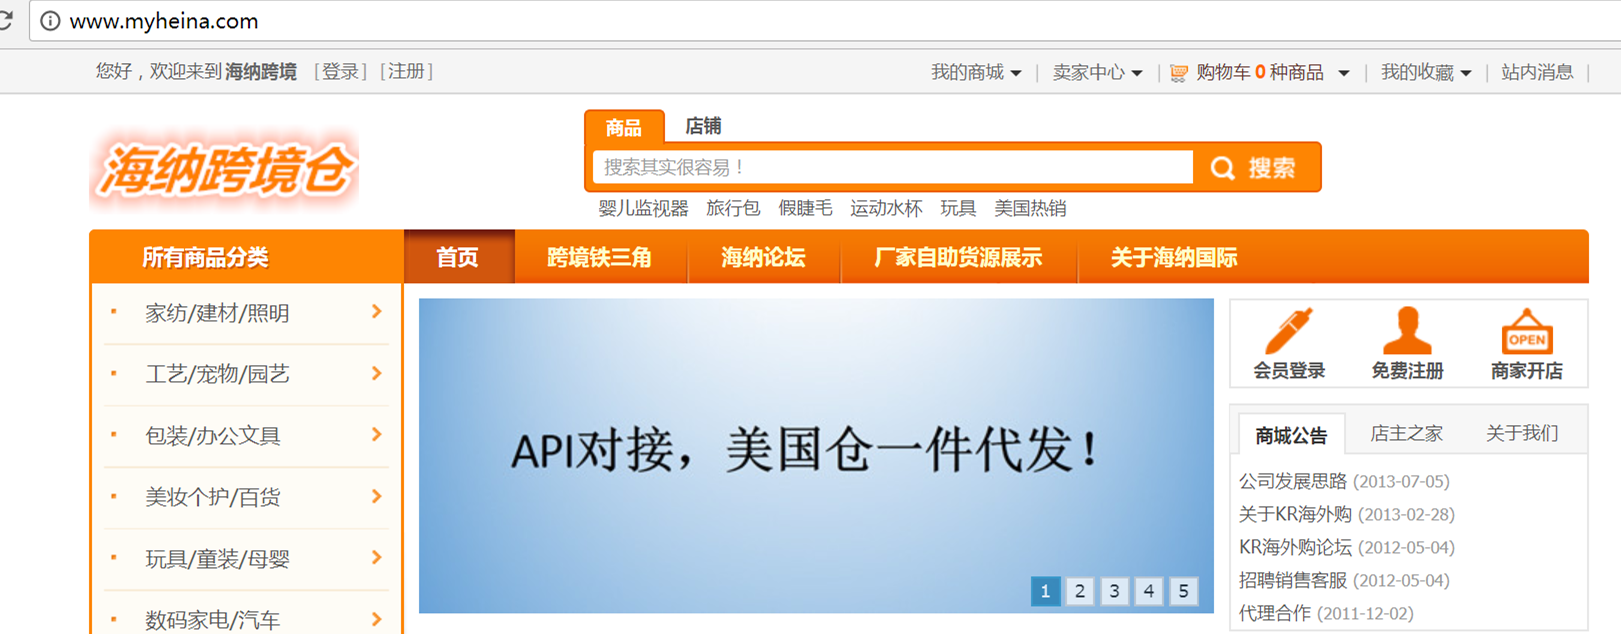1621x634 pixels.
Task: Click the browser reload icon
Action: click(x=6, y=21)
